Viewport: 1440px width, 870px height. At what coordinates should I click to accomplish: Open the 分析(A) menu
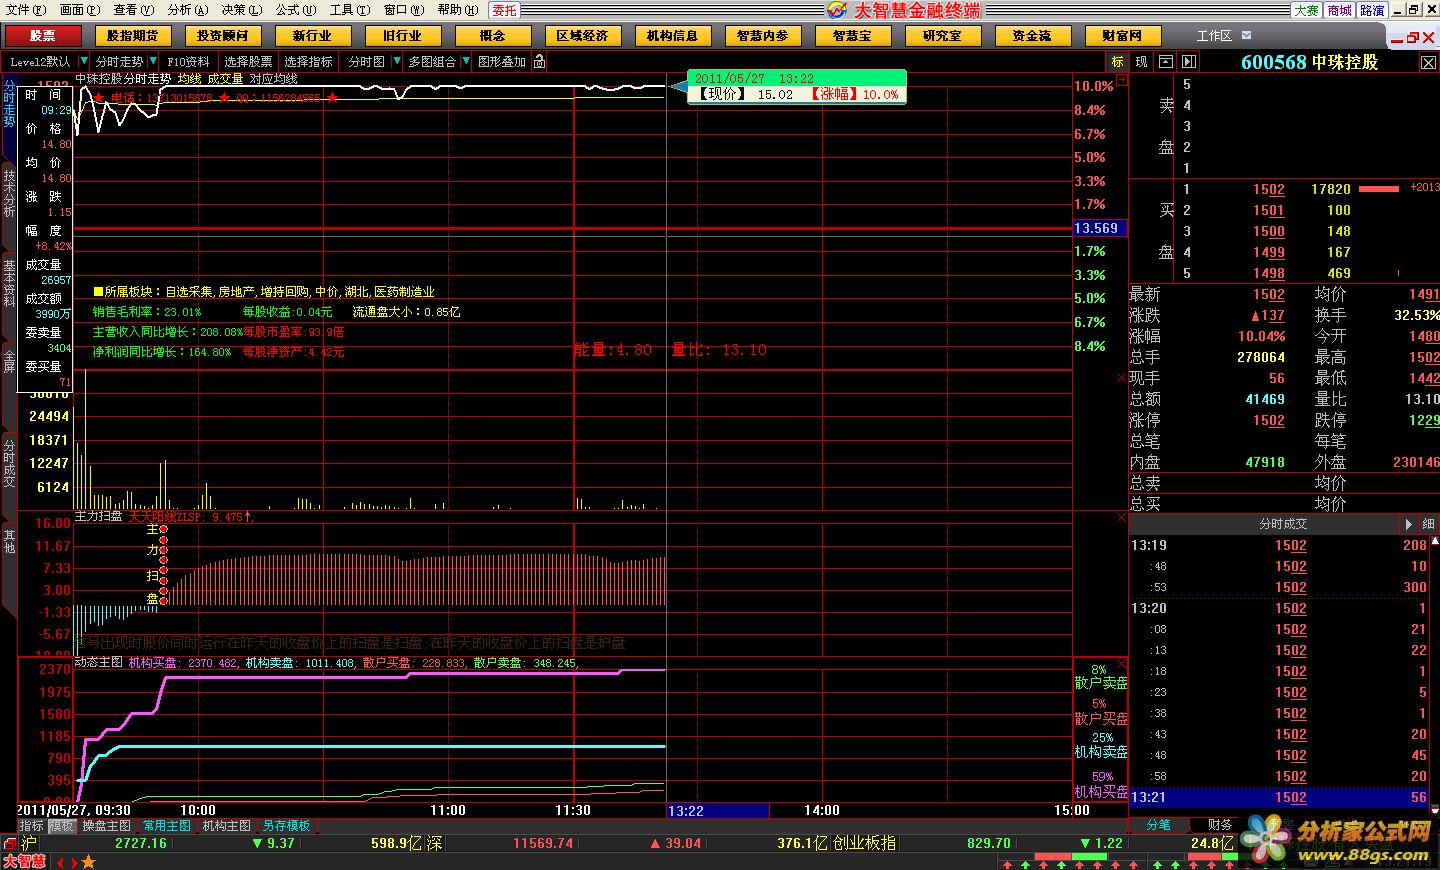pyautogui.click(x=188, y=10)
